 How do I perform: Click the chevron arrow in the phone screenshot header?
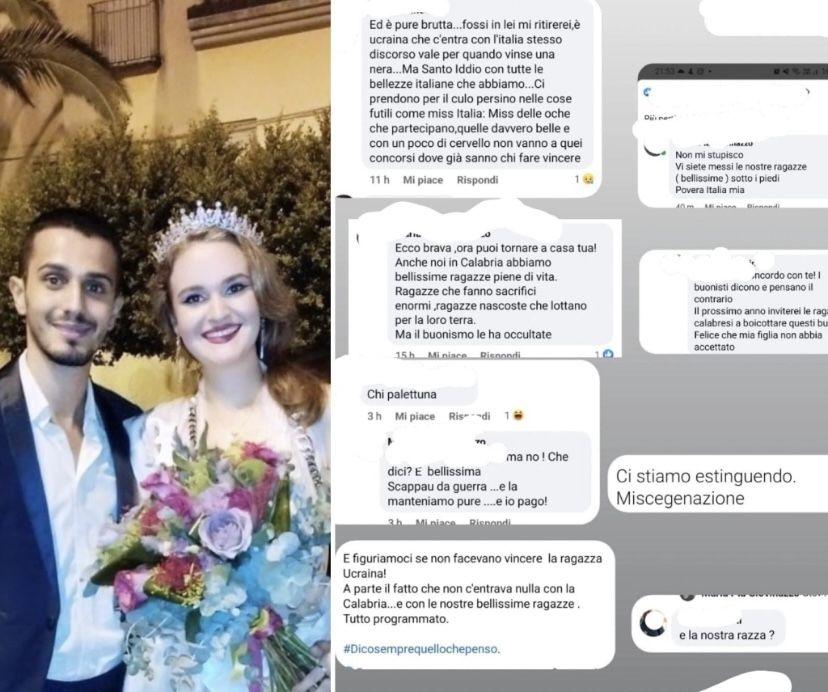click(806, 91)
